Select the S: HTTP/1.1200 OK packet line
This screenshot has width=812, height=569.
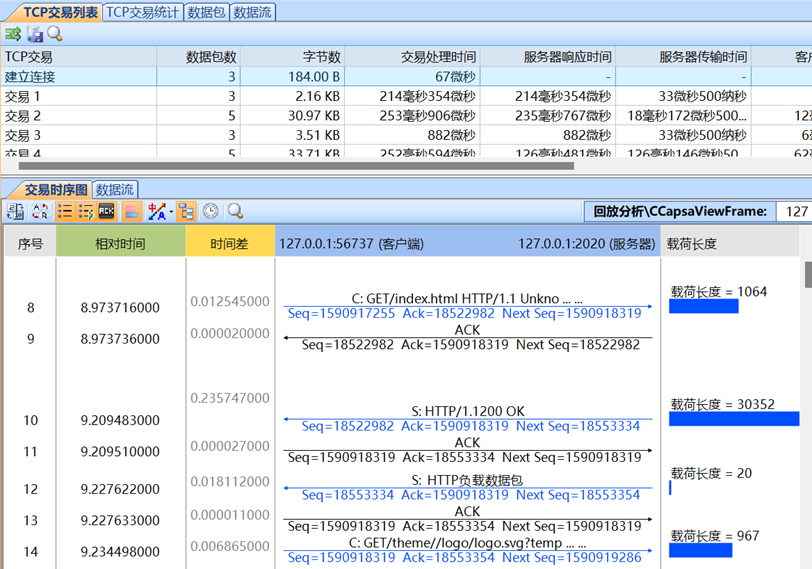(468, 419)
